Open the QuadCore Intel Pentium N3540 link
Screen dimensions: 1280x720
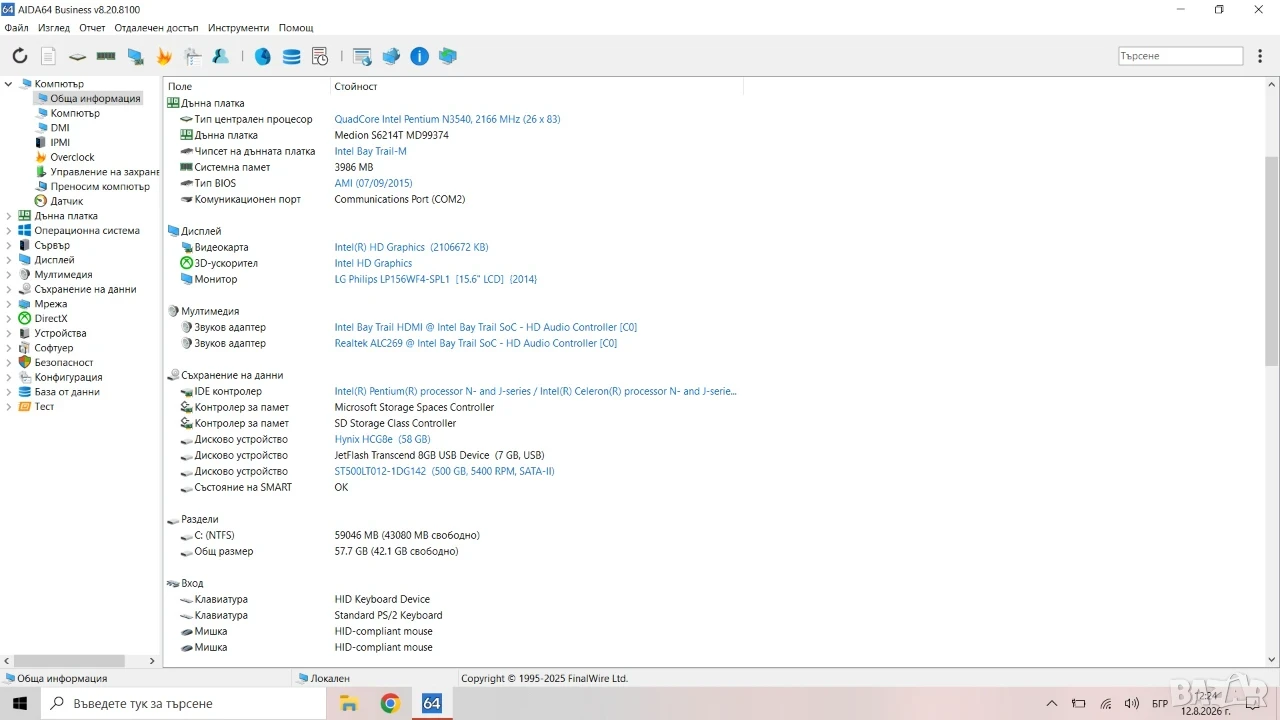coord(447,119)
